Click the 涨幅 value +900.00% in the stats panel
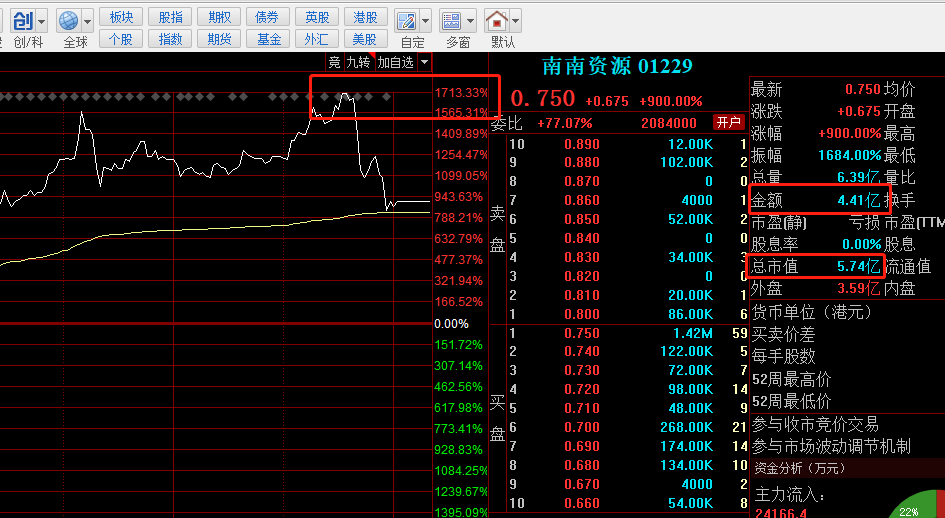This screenshot has height=518, width=945. coord(850,133)
